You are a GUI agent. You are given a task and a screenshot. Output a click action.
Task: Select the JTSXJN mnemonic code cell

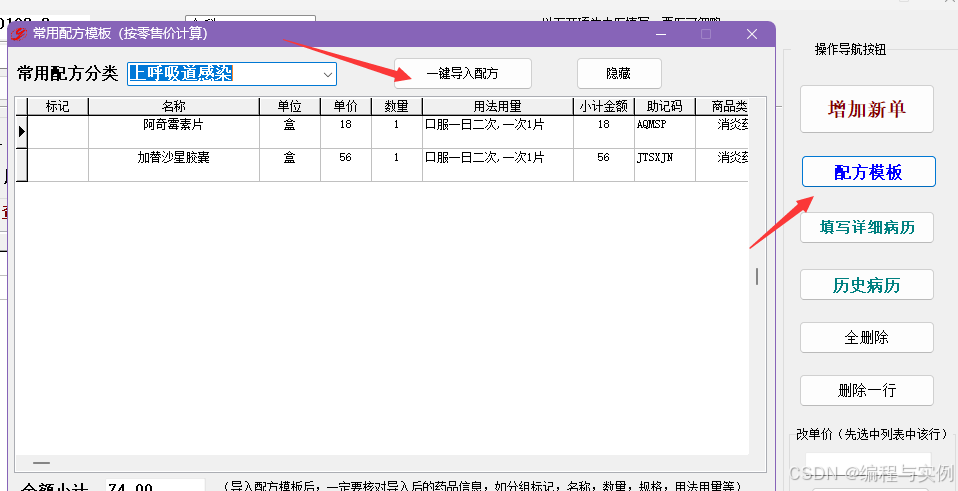click(665, 165)
